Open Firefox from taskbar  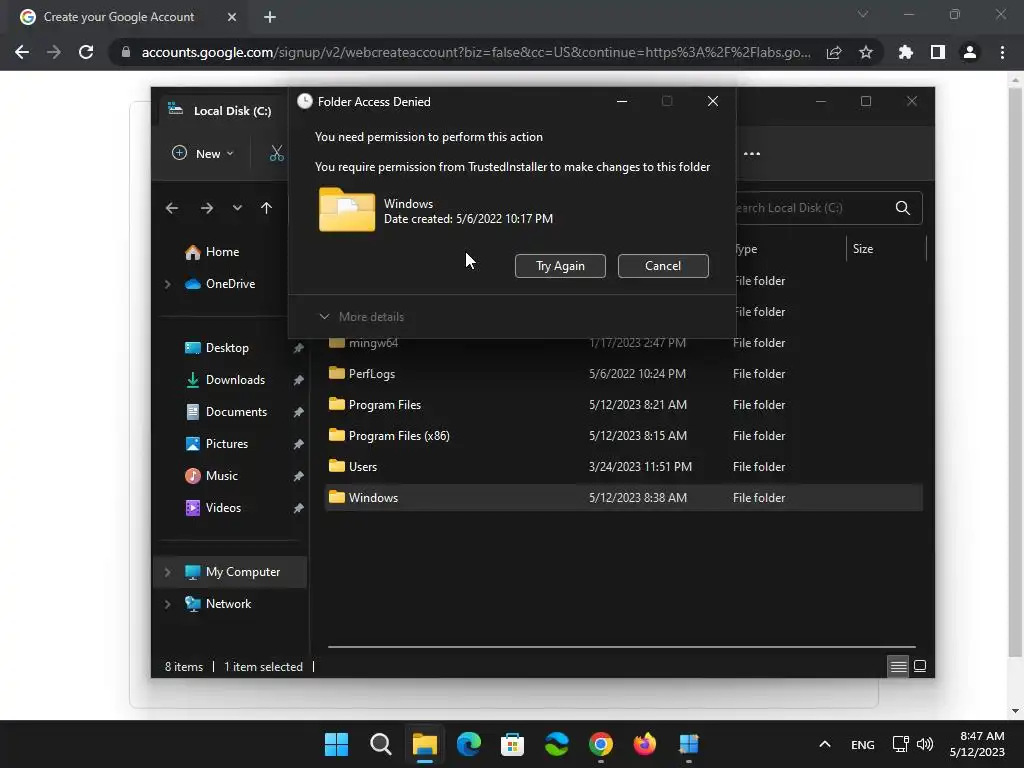coord(645,744)
